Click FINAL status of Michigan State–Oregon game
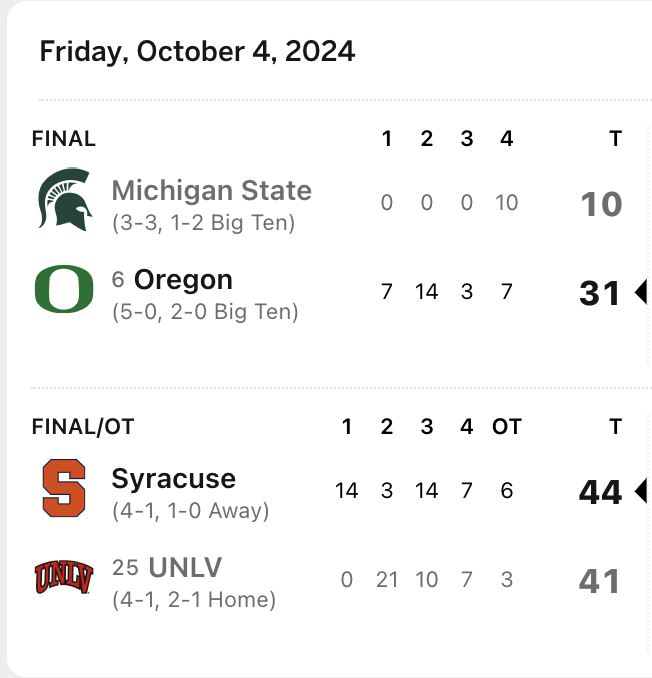The height and width of the screenshot is (678, 652). (x=64, y=139)
